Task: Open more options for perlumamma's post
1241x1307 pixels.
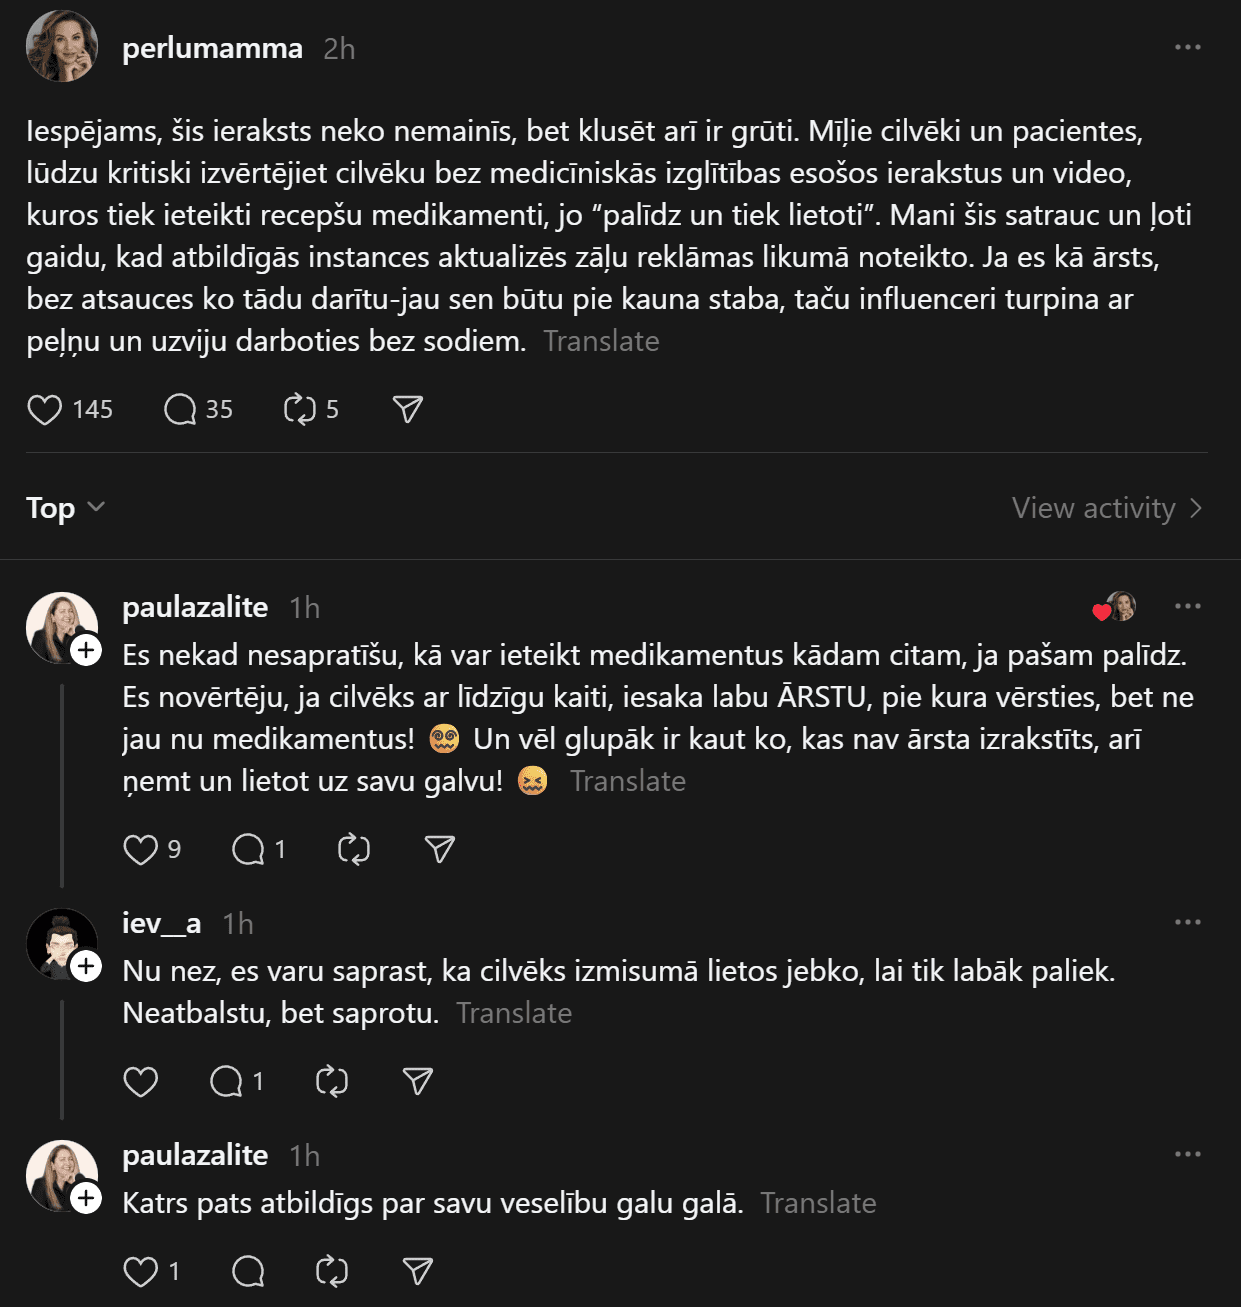Action: (x=1187, y=47)
